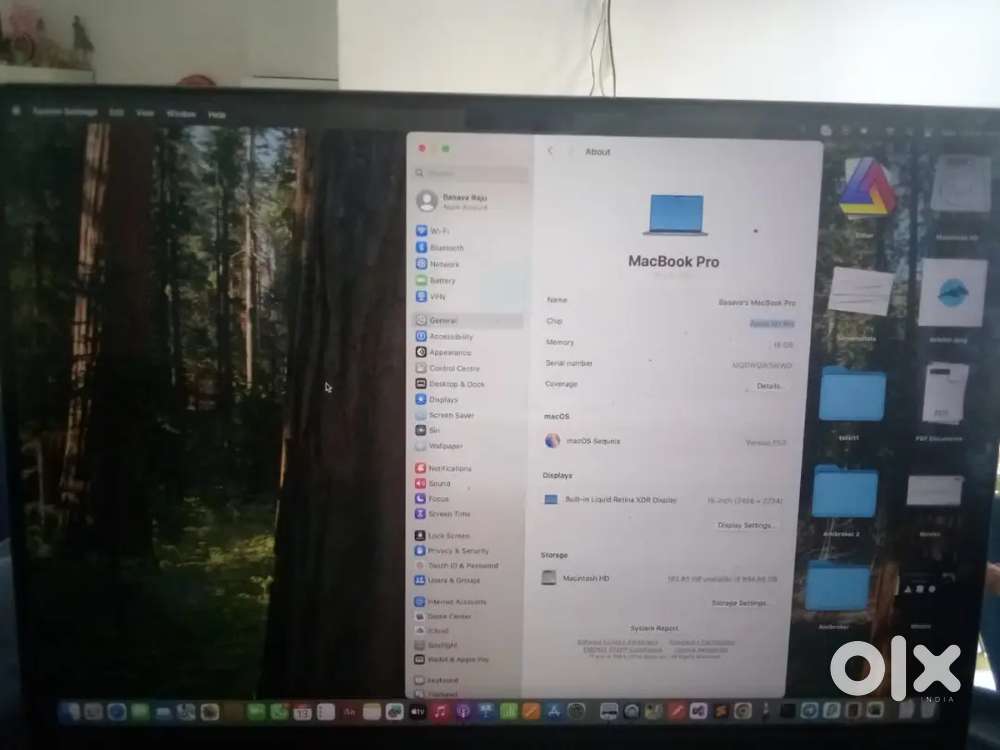The width and height of the screenshot is (1000, 750).
Task: Open the Battery settings pane
Action: click(x=441, y=281)
